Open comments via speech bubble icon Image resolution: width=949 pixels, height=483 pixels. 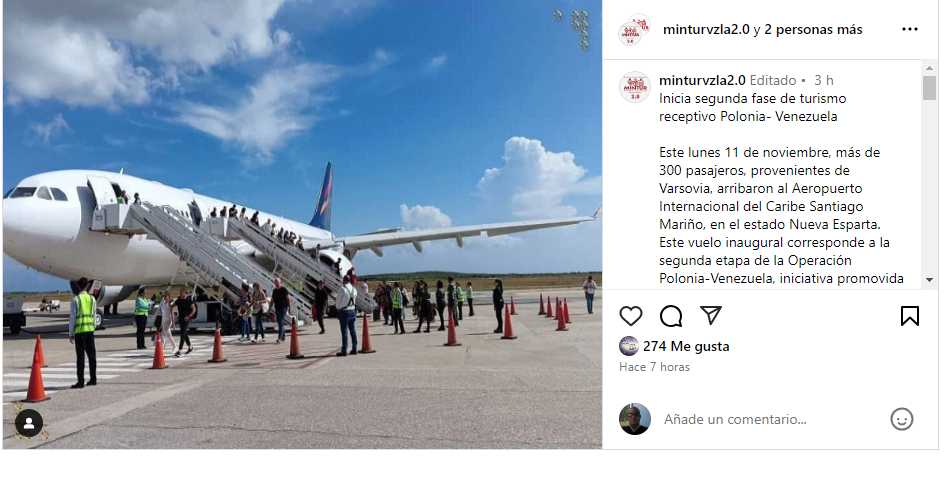pos(671,316)
